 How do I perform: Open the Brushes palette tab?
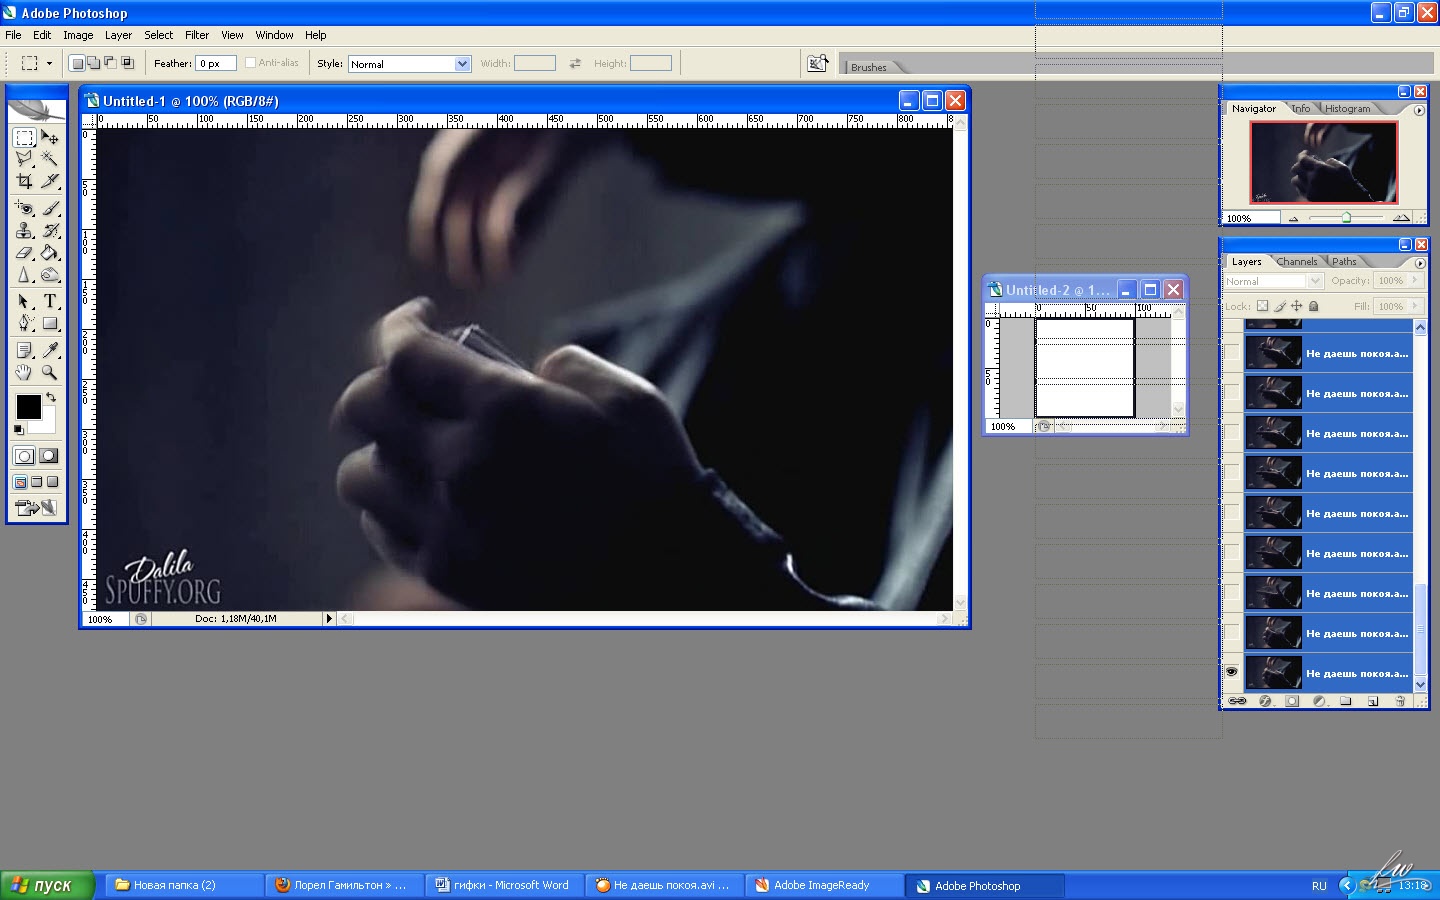(x=869, y=67)
